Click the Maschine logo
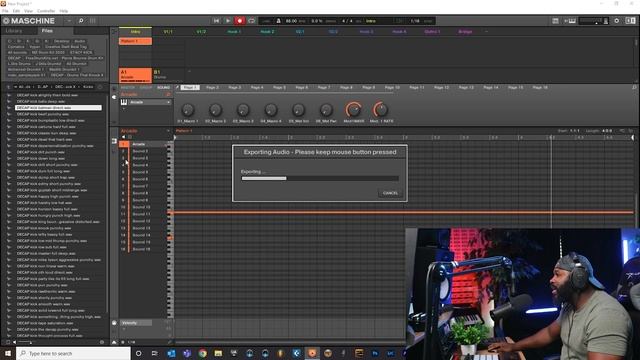This screenshot has height=360, width=640. 29,21
